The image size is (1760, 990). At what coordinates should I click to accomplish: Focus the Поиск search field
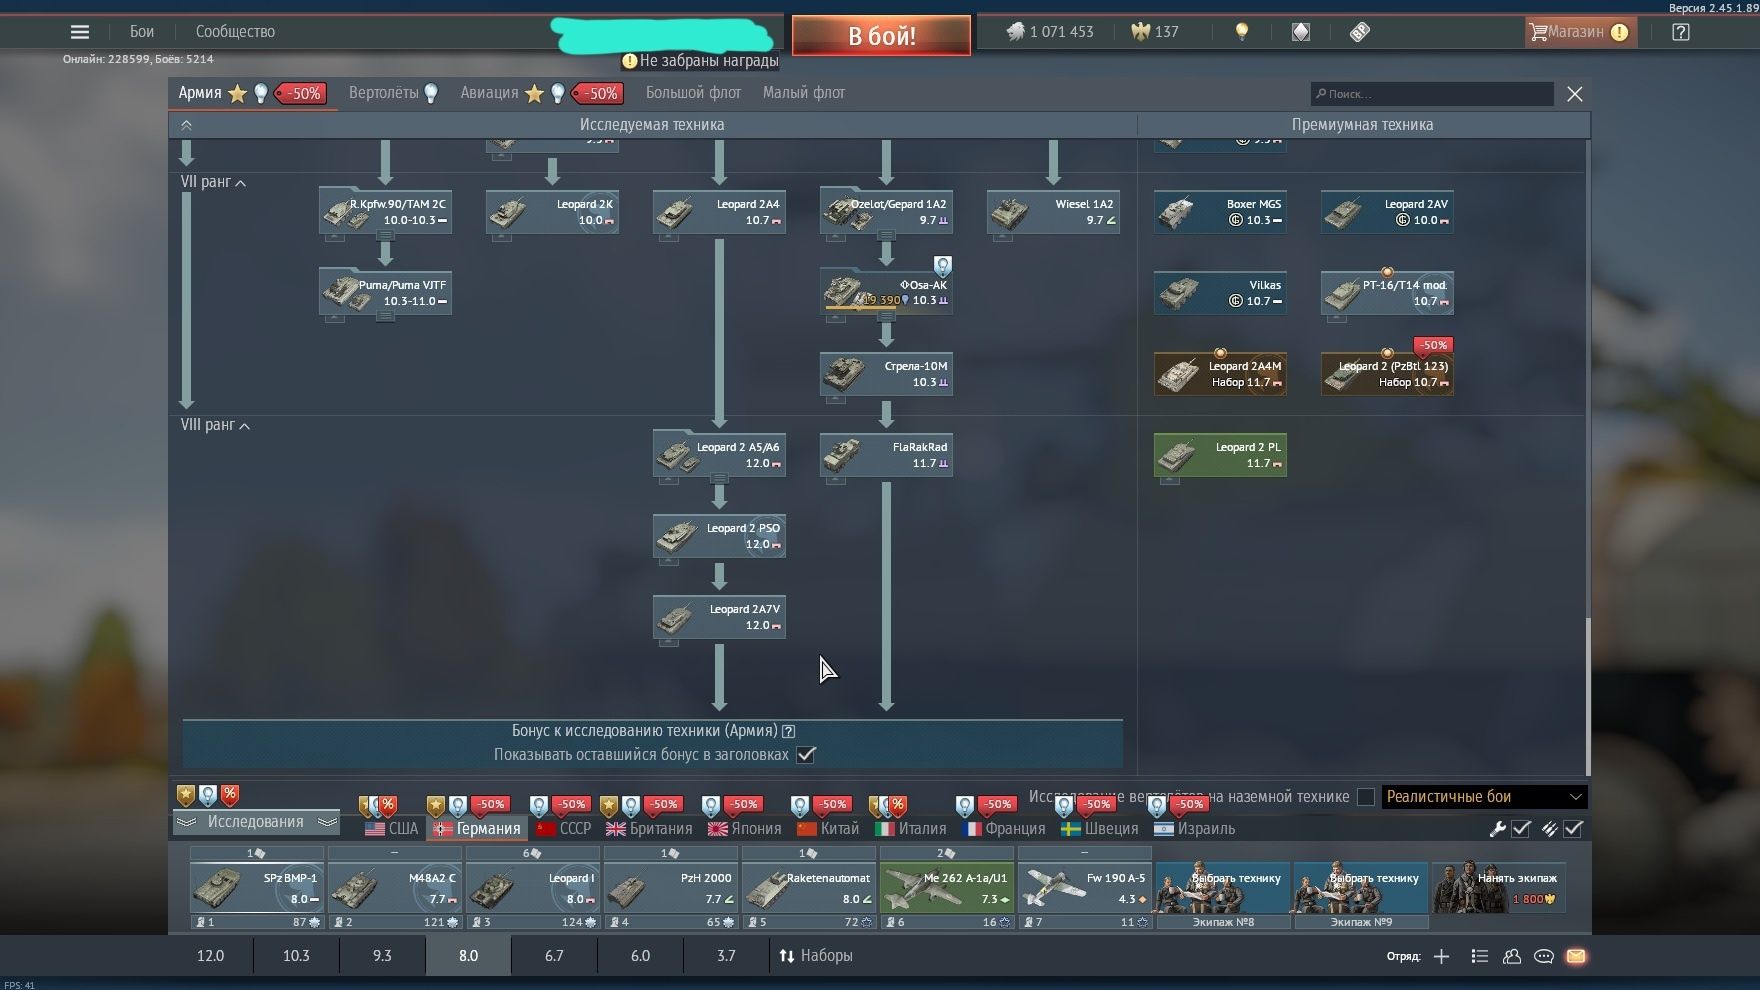(1432, 94)
